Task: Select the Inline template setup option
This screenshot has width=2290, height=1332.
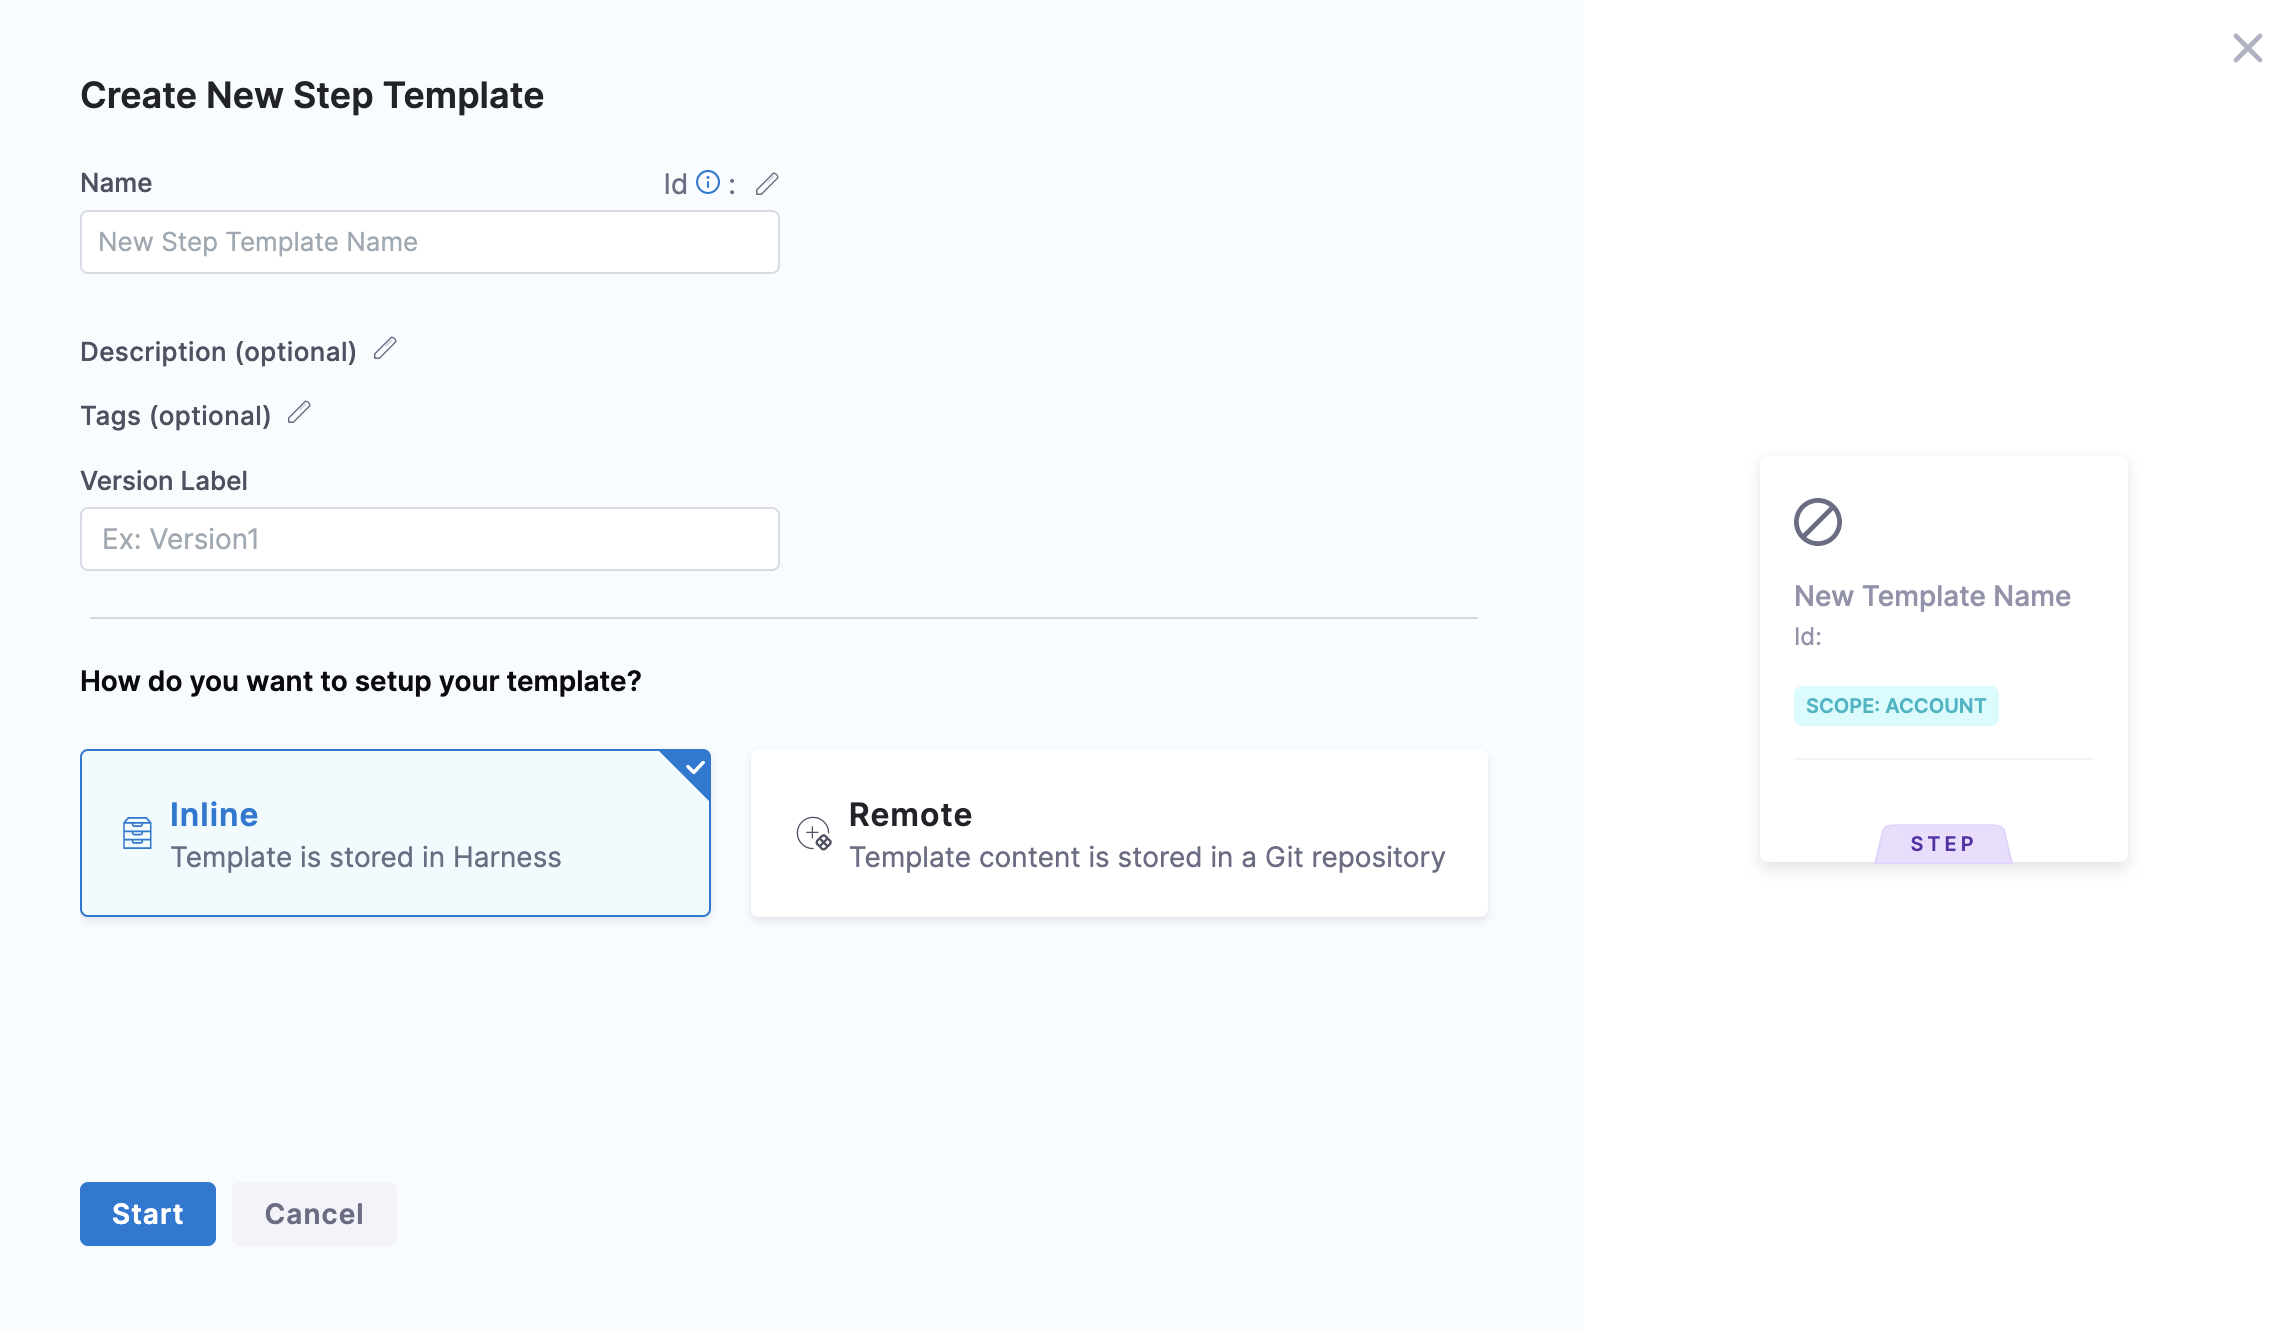Action: tap(395, 833)
